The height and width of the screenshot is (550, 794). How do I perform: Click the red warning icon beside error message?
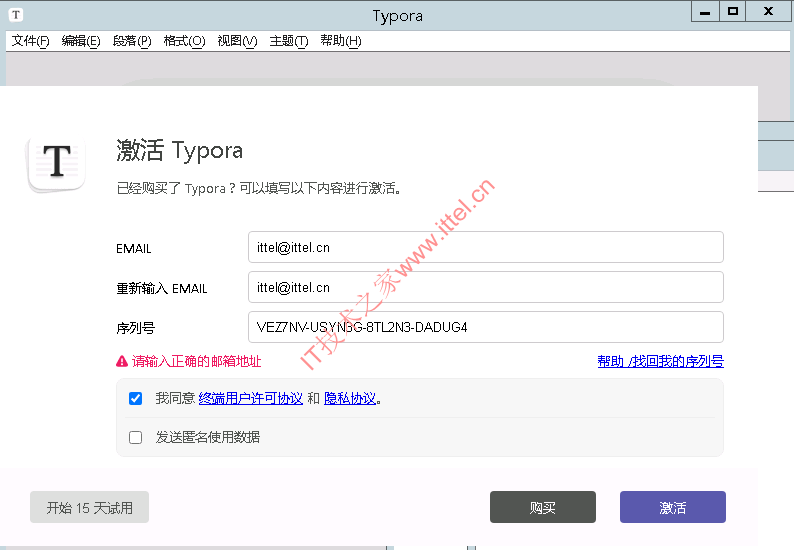pyautogui.click(x=122, y=361)
